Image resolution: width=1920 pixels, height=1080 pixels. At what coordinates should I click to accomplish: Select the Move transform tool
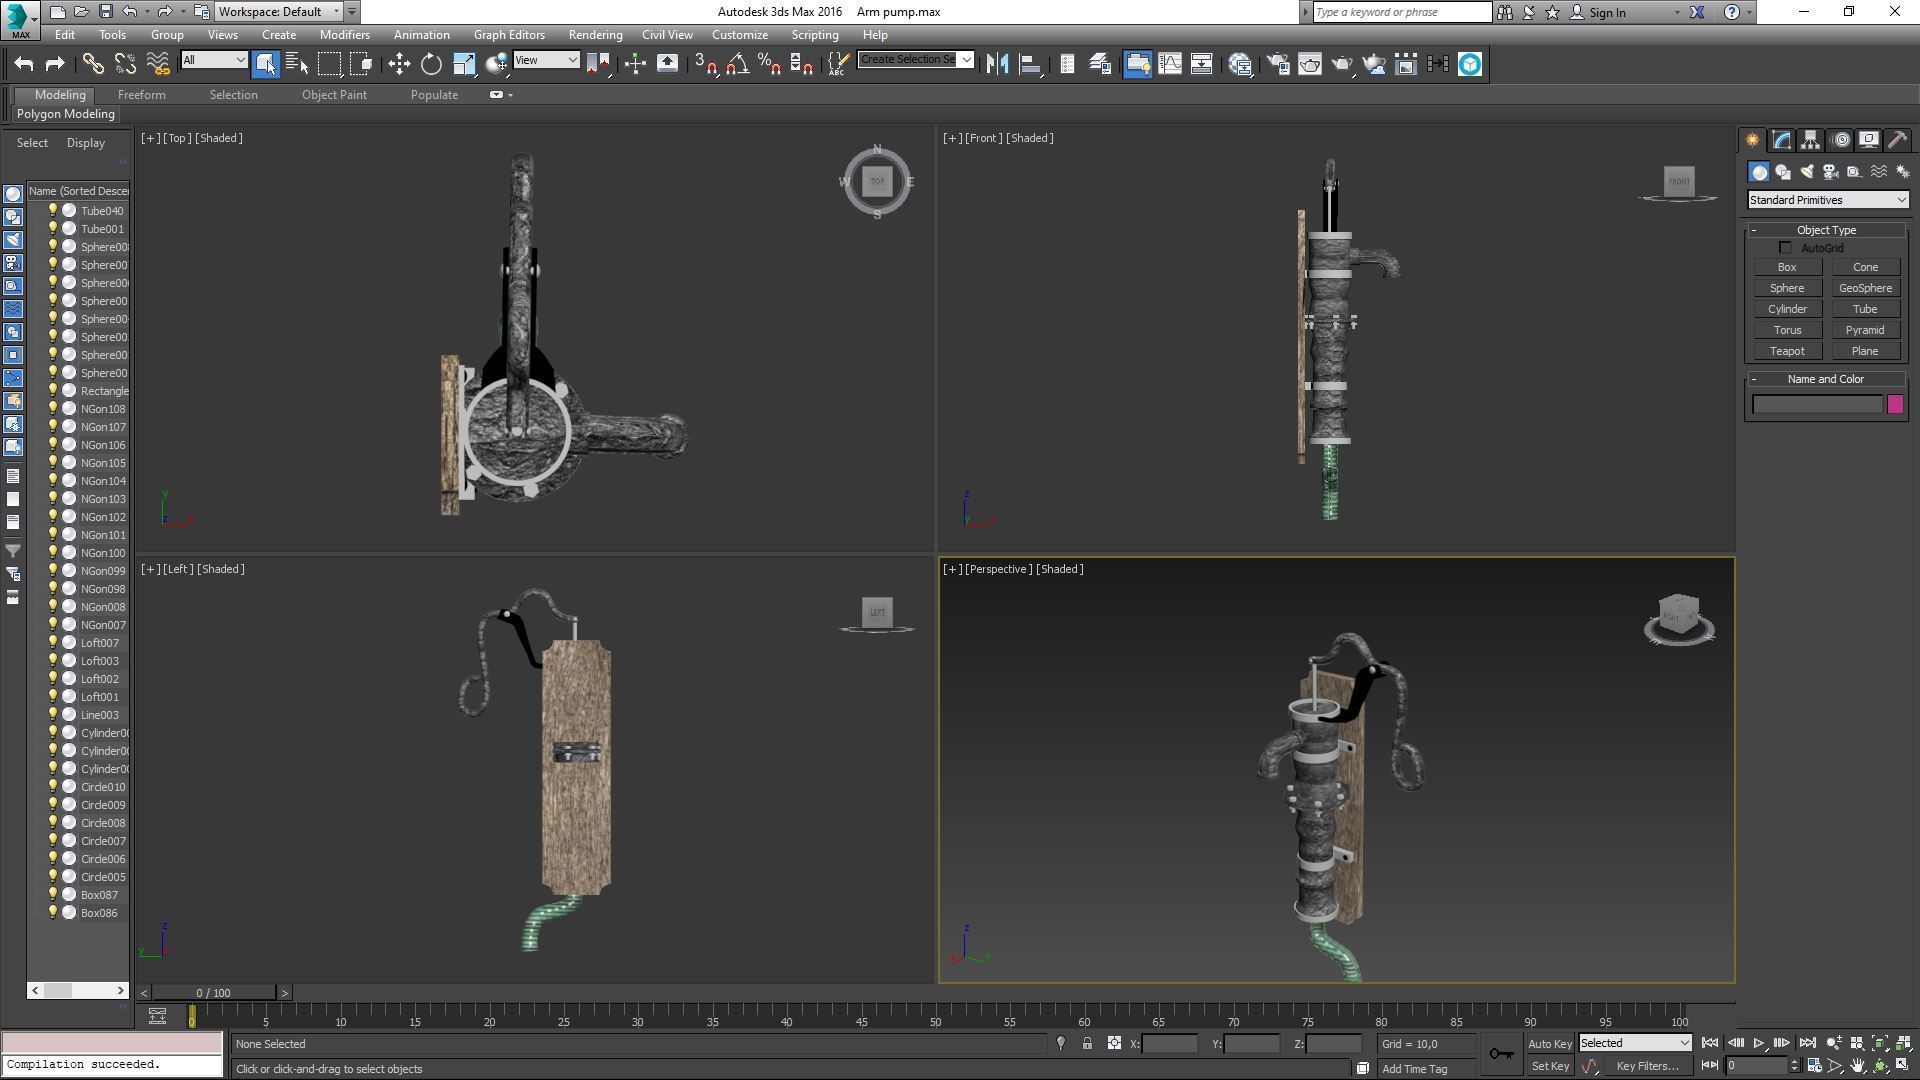(x=399, y=64)
